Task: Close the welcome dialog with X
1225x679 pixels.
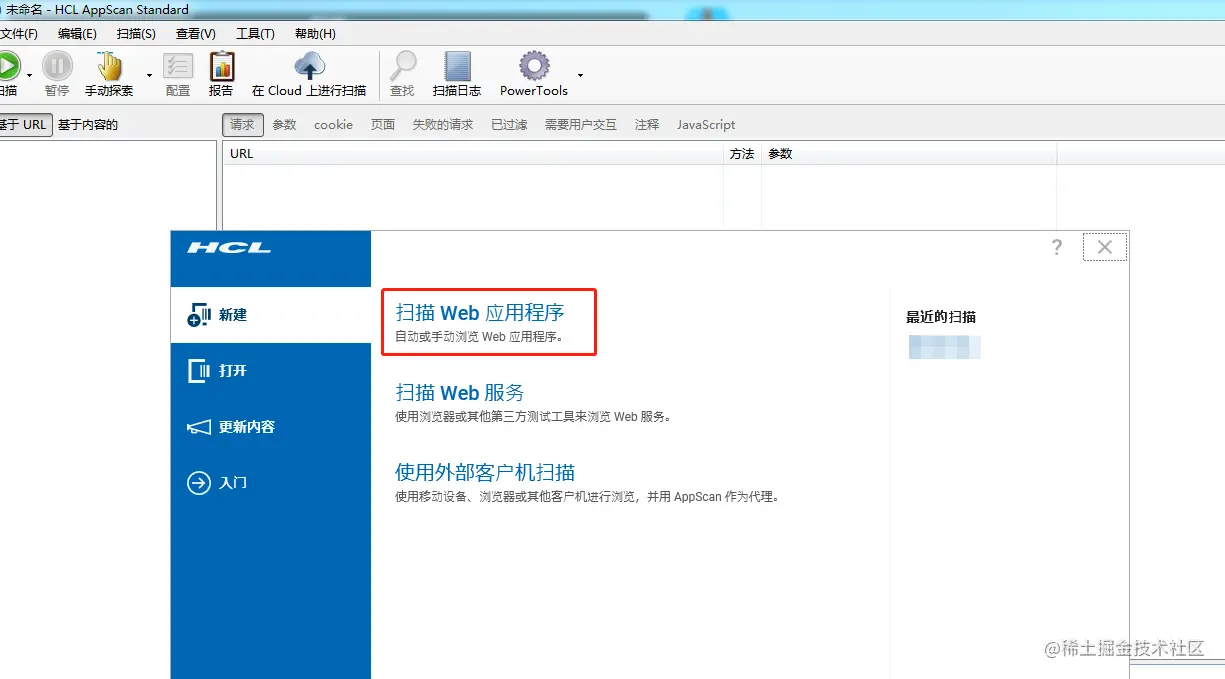Action: [x=1105, y=247]
